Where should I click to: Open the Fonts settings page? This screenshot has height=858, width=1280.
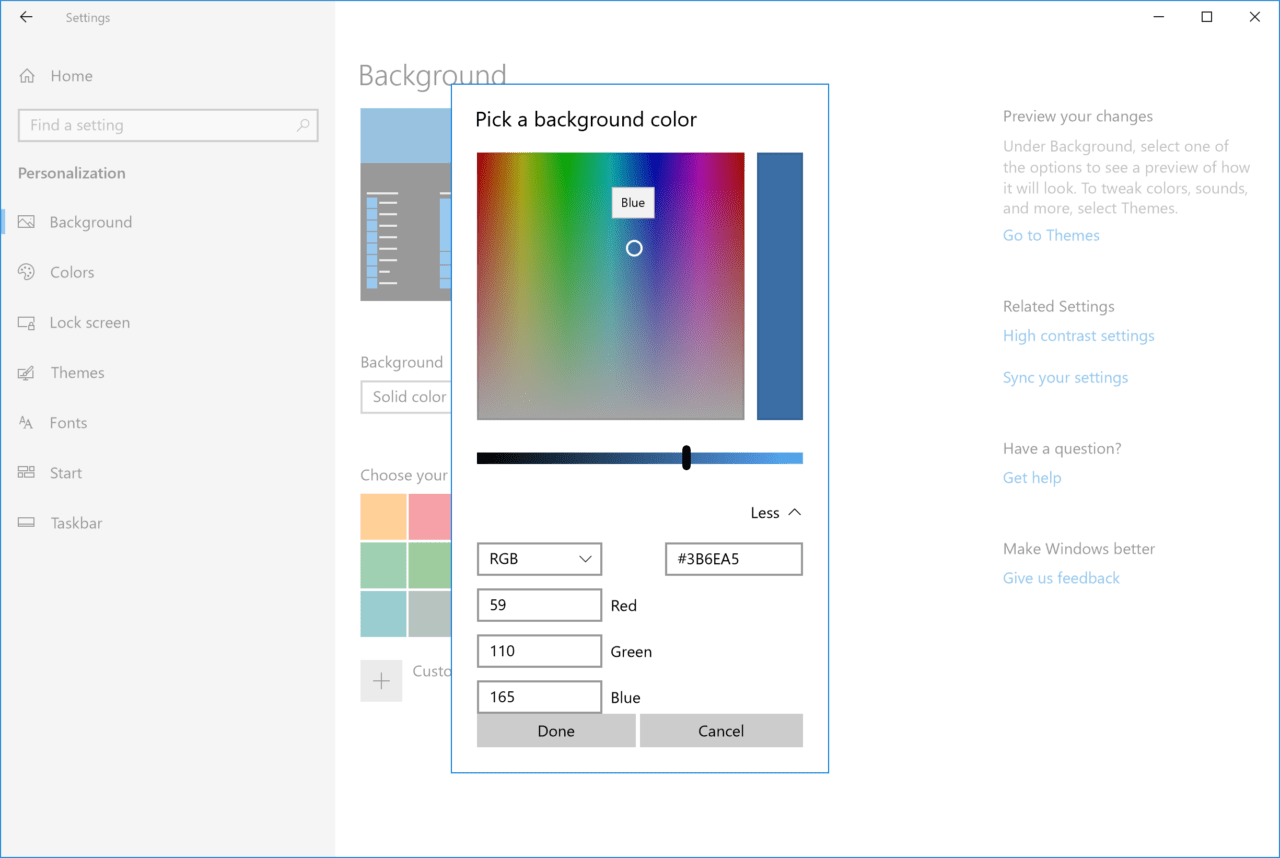pyautogui.click(x=68, y=423)
